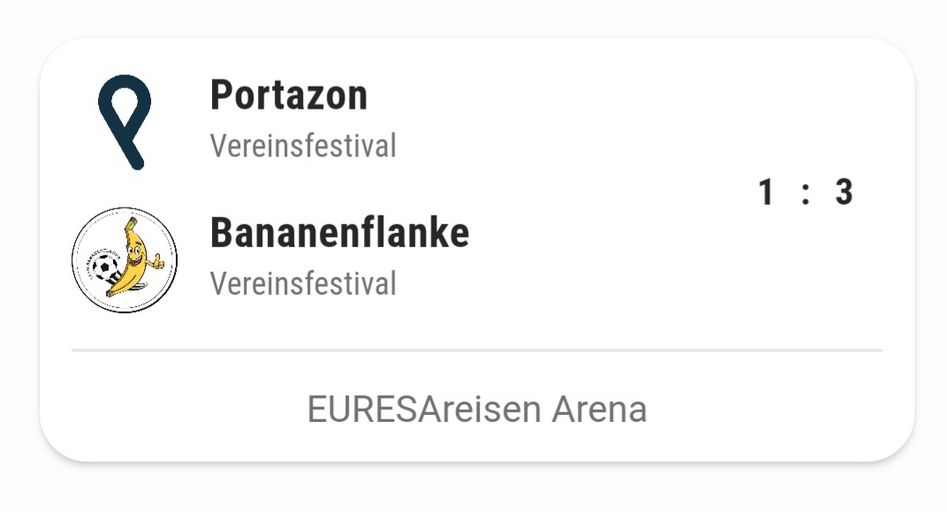
Task: Select the Vereinsfestival label under Portazon
Action: [x=303, y=146]
